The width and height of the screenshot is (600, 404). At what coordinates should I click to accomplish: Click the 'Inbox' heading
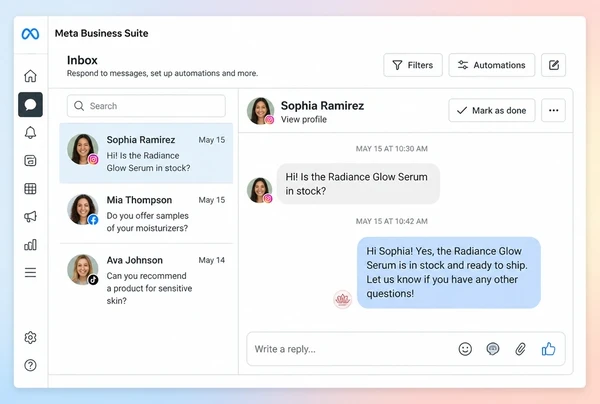coord(82,60)
